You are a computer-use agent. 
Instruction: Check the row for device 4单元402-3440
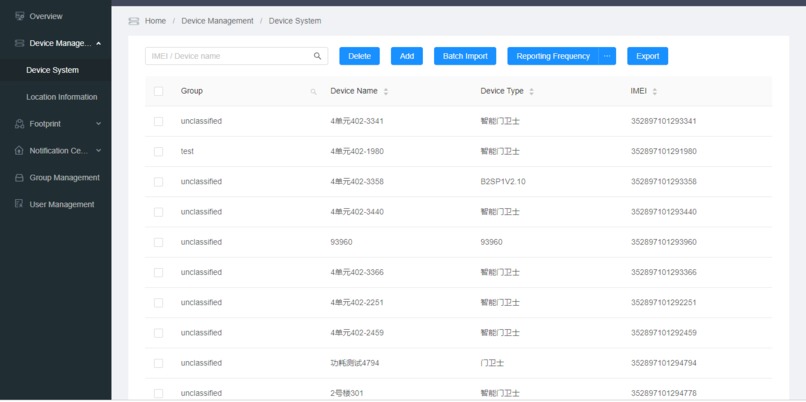coord(158,212)
